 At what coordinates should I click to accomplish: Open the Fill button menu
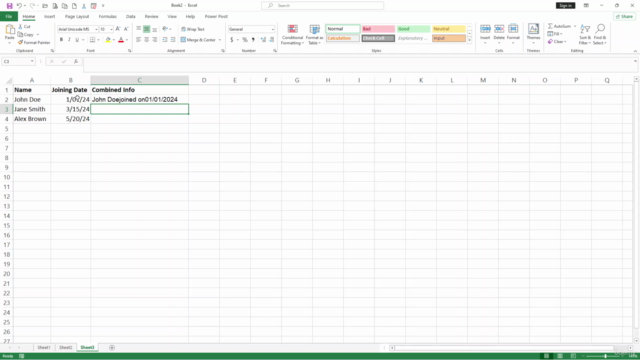coord(555,34)
